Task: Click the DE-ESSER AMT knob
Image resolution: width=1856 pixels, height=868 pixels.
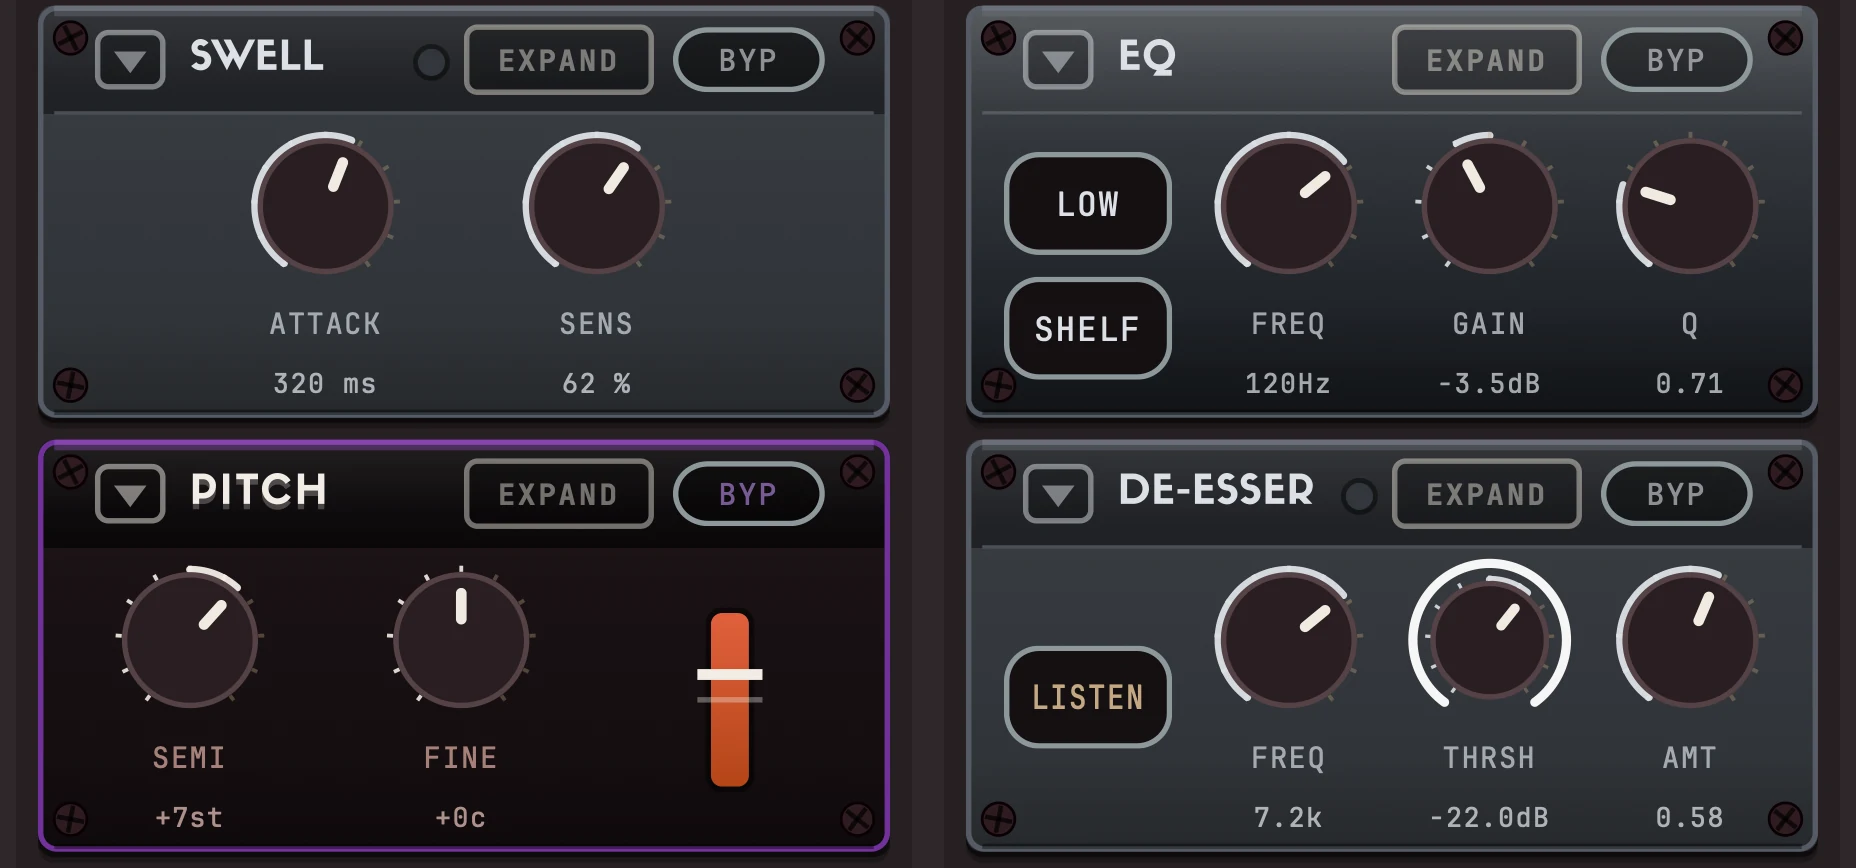Action: click(x=1690, y=638)
